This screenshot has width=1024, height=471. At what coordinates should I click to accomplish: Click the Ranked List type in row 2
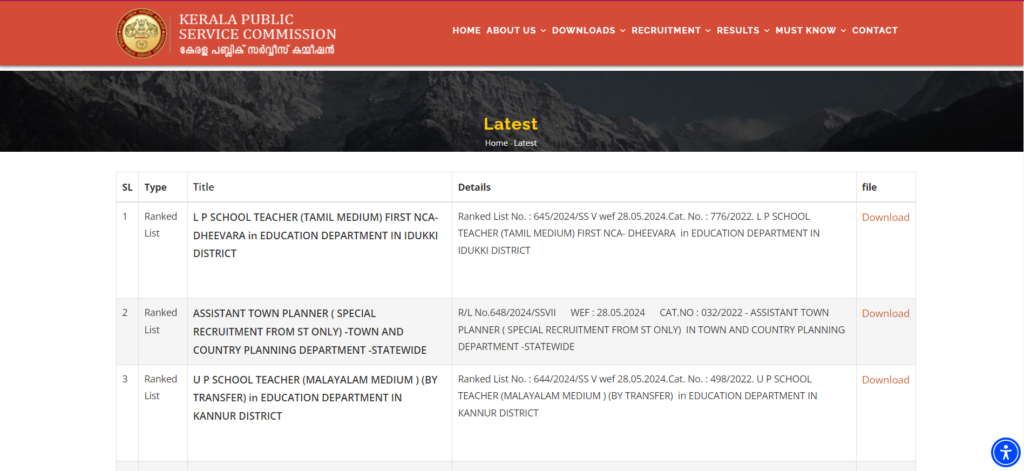coord(161,321)
